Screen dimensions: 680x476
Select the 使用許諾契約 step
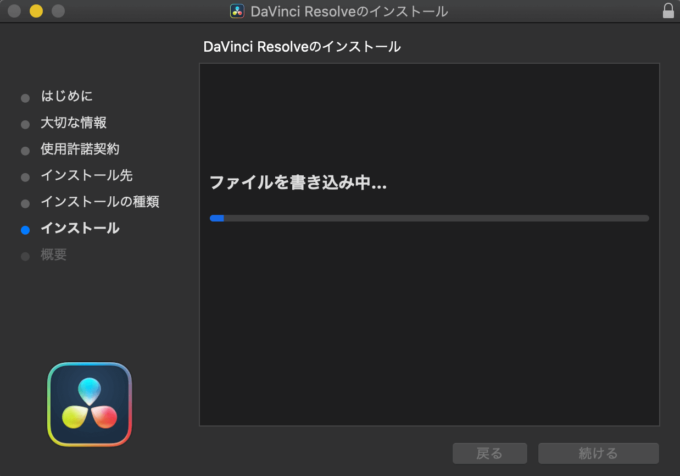(x=80, y=149)
